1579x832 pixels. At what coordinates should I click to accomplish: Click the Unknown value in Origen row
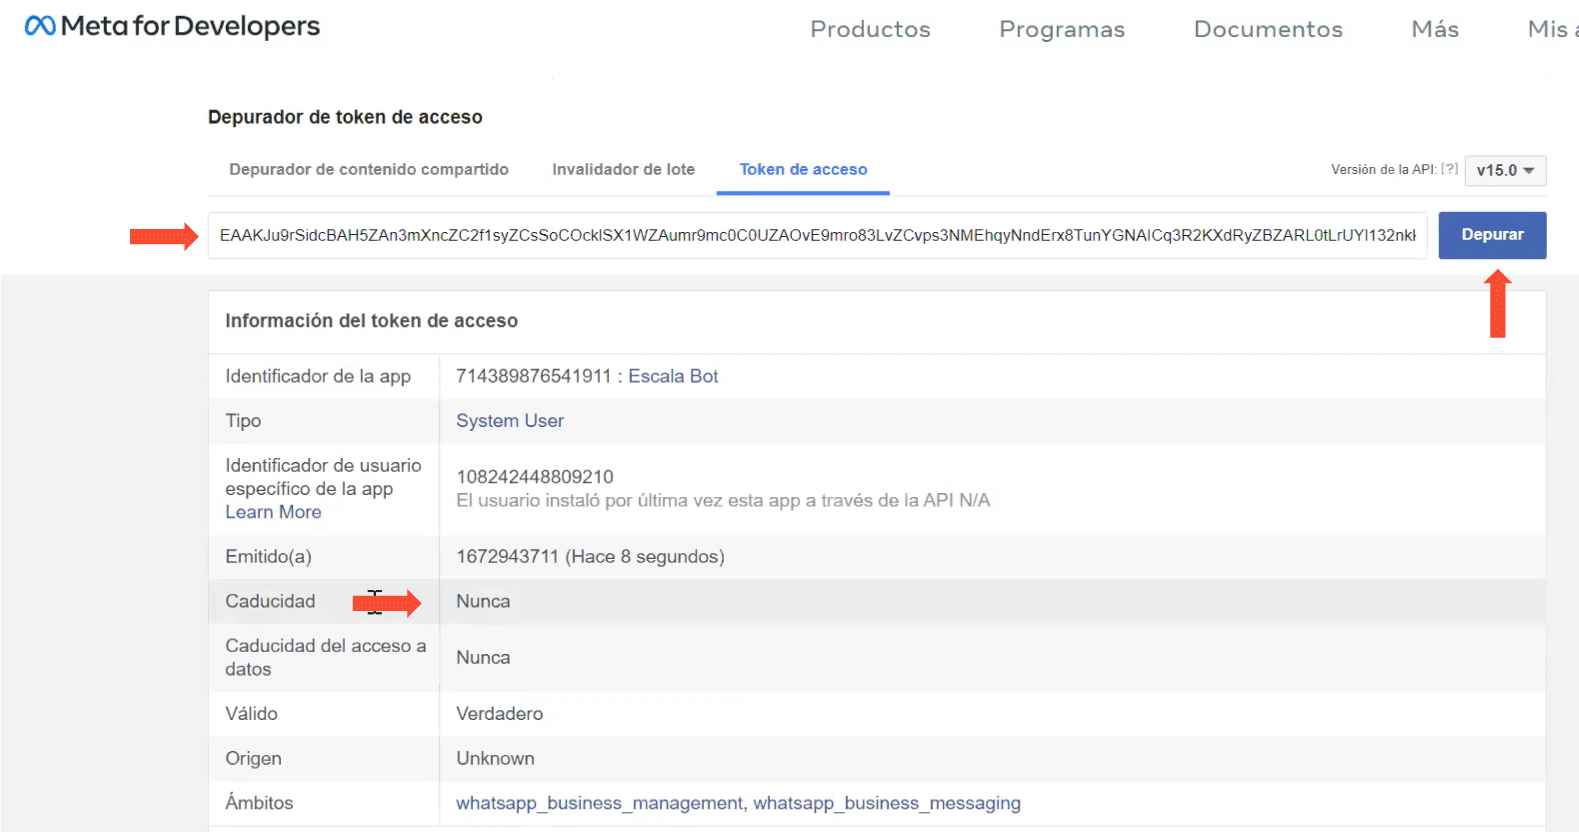click(x=495, y=758)
